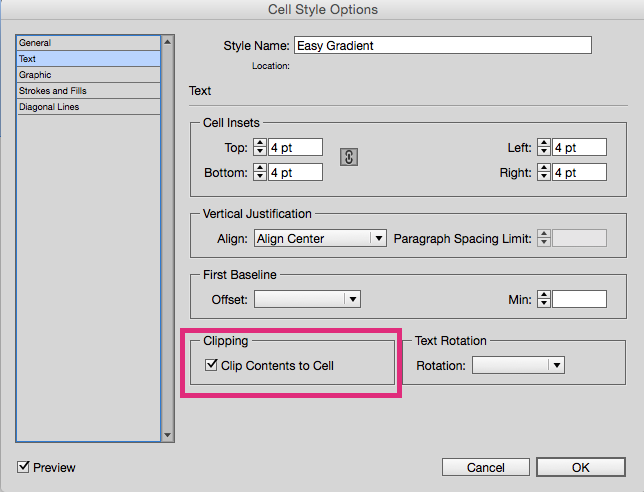The height and width of the screenshot is (492, 644).
Task: Select the Graphic category
Action: 88,75
